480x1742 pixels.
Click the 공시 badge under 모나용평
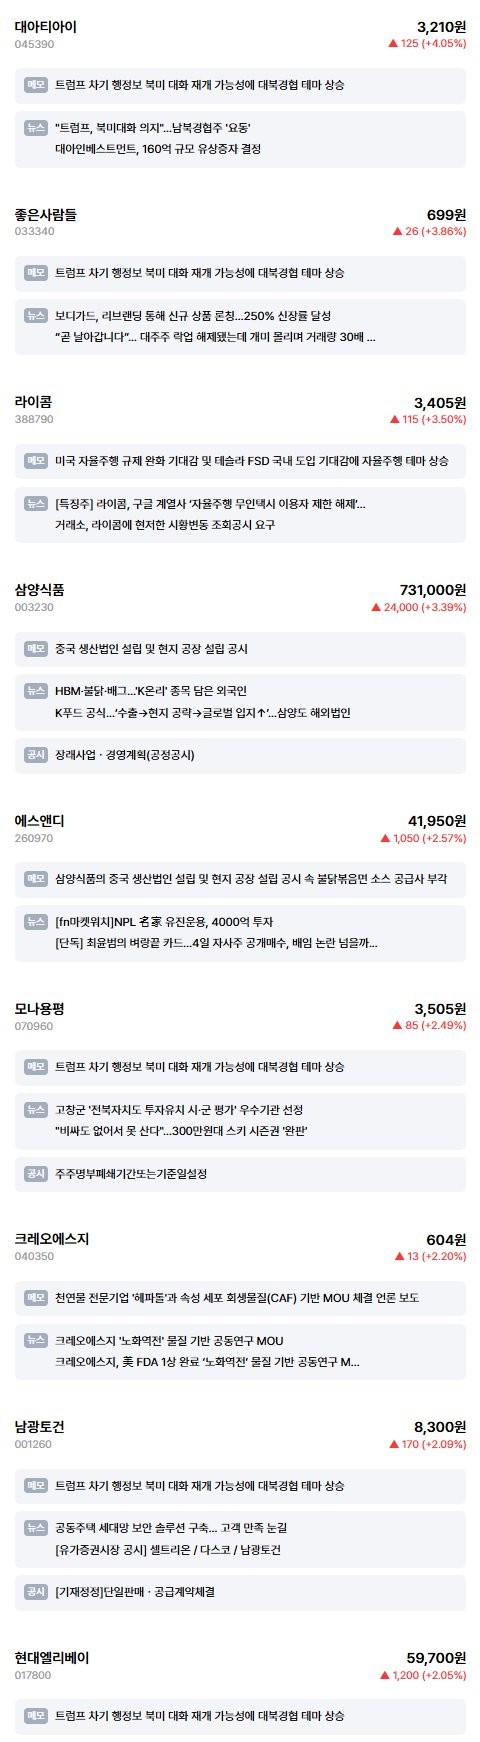[36, 1173]
